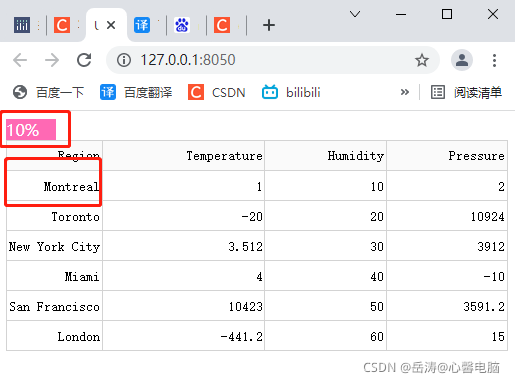
Task: Expand hidden bookmarks chevron
Action: click(405, 92)
